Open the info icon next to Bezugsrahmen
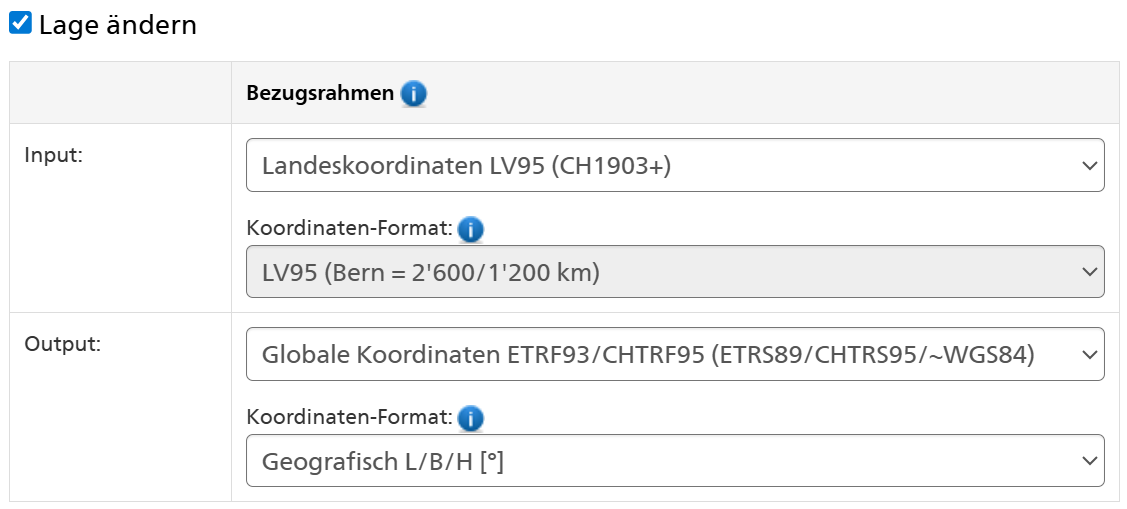The height and width of the screenshot is (509, 1127). click(413, 94)
